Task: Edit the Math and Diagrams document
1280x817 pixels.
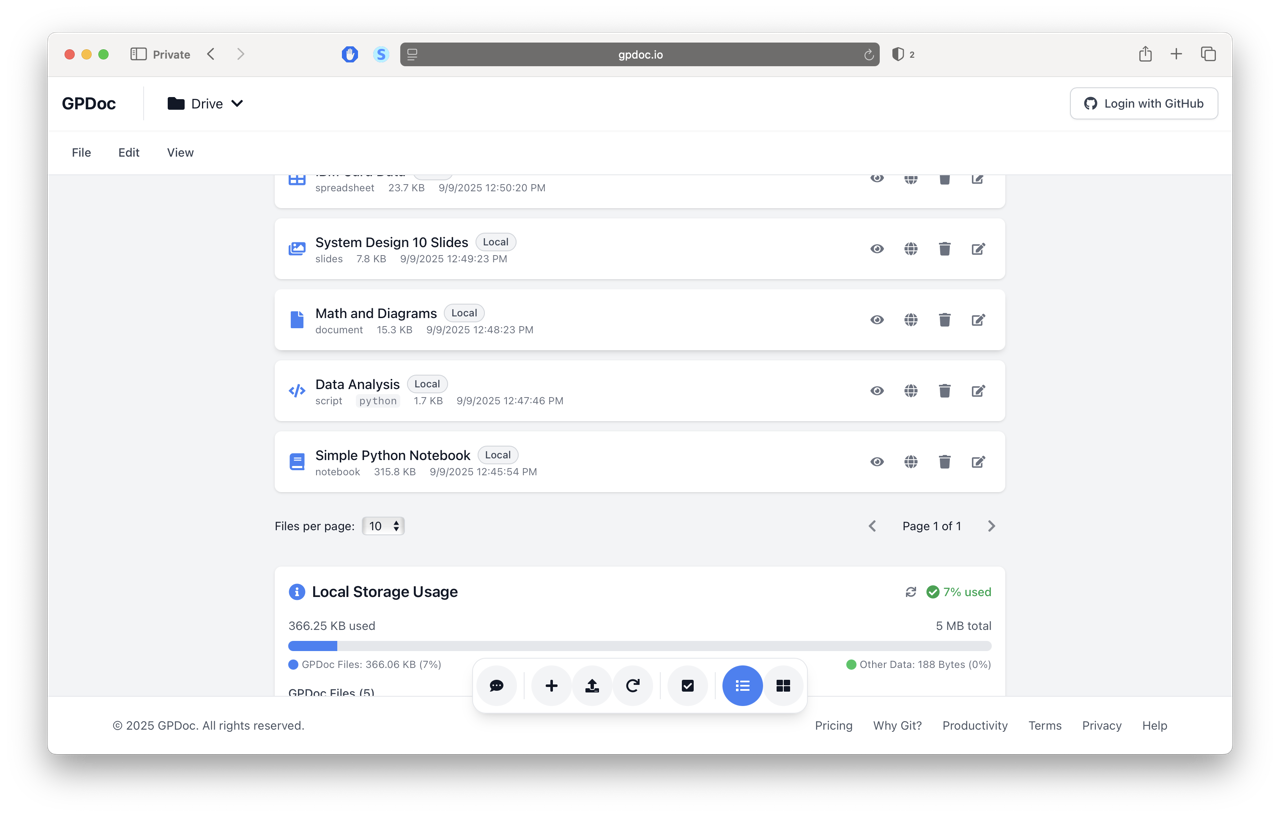Action: pyautogui.click(x=978, y=320)
